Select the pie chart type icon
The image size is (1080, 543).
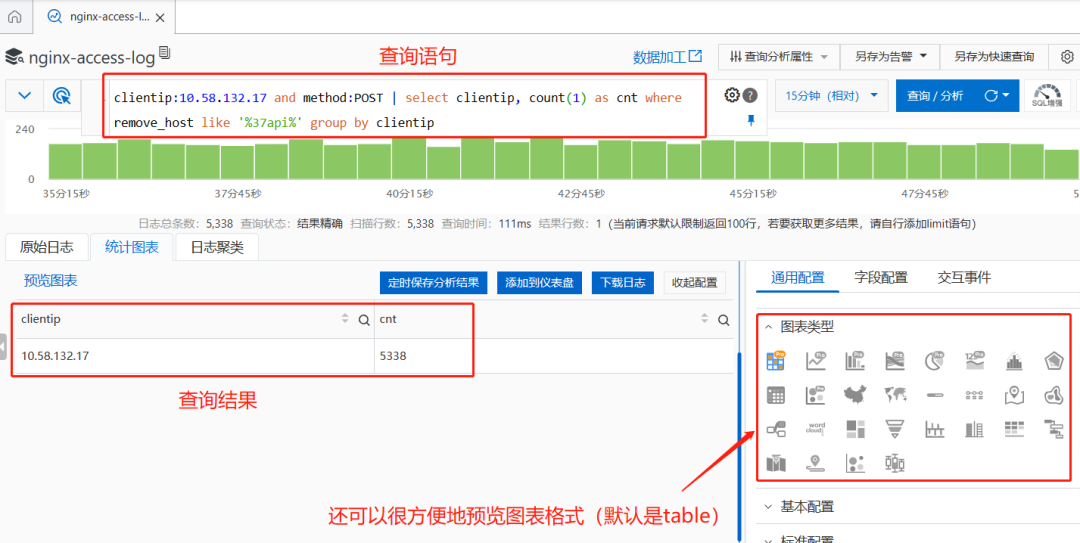pos(935,359)
